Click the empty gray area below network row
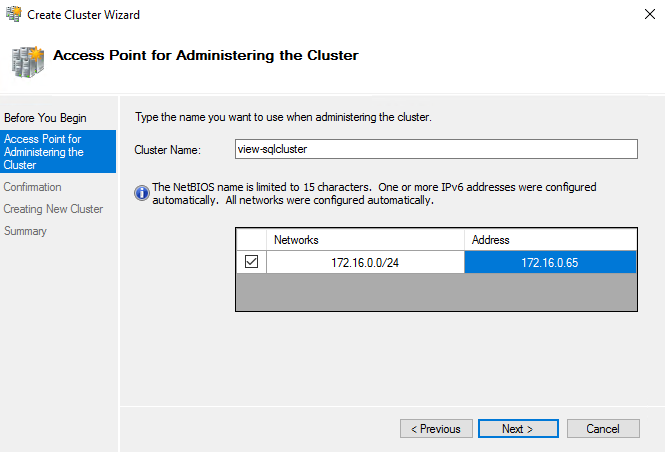Screen dimensions: 667x453 [x=436, y=292]
